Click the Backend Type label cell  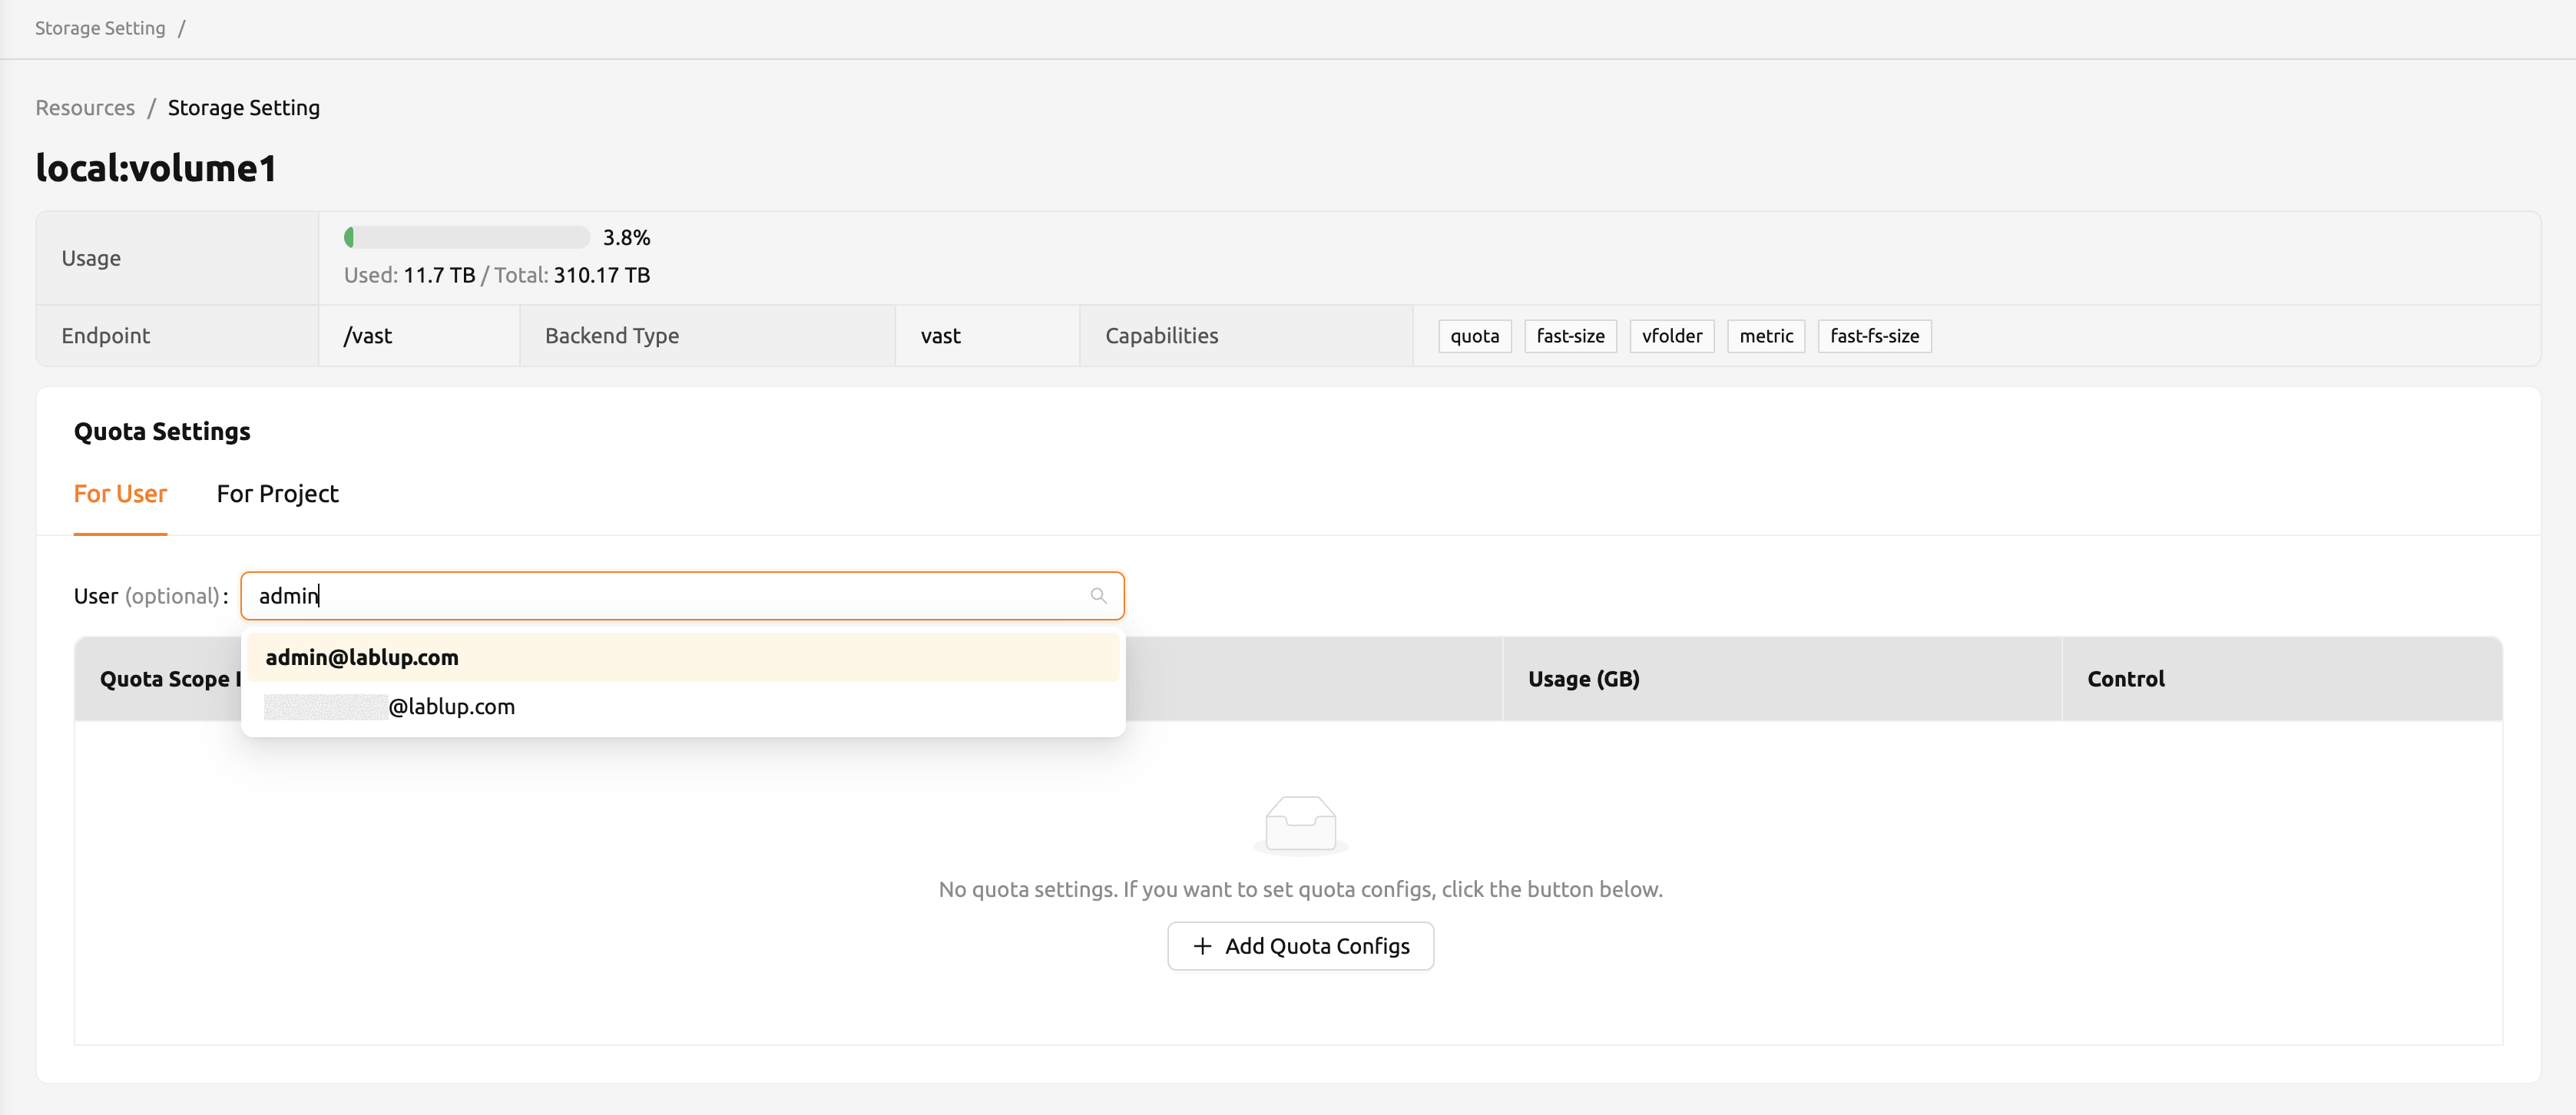[707, 336]
